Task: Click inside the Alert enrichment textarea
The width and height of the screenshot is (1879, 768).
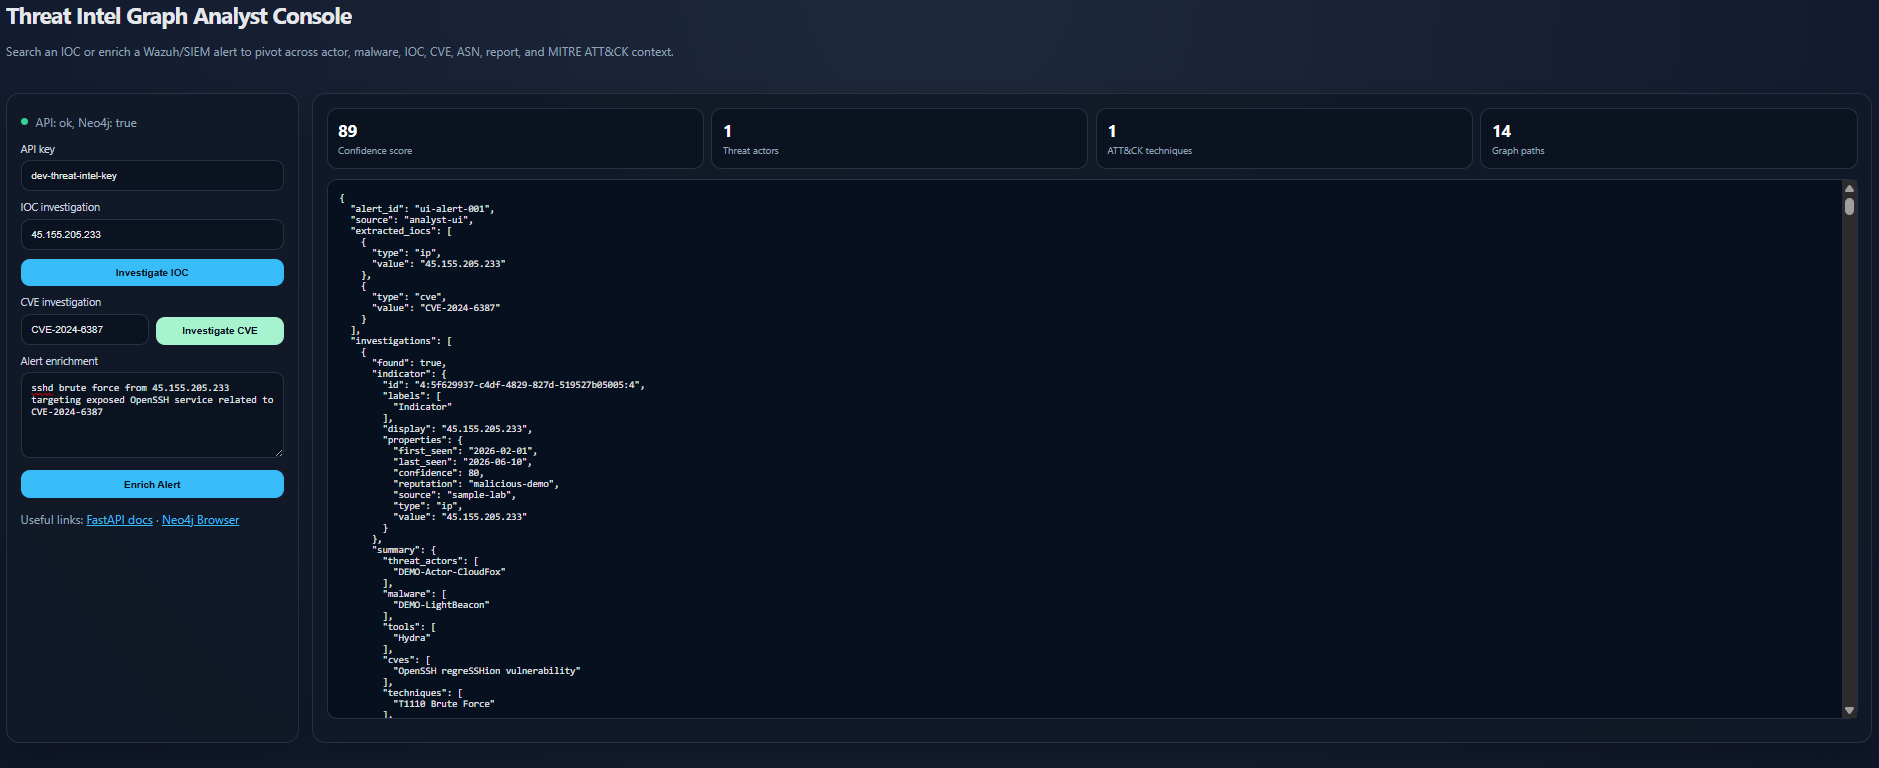Action: point(152,415)
